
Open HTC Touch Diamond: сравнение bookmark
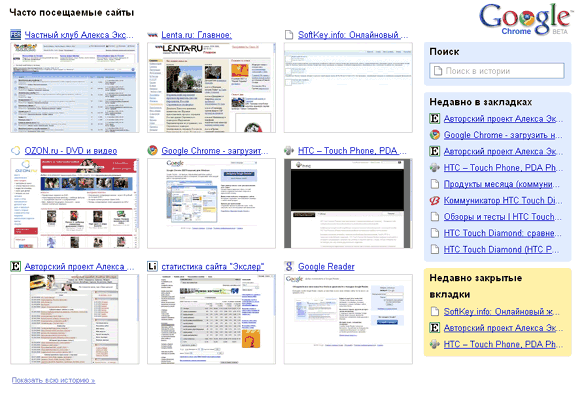(503, 233)
